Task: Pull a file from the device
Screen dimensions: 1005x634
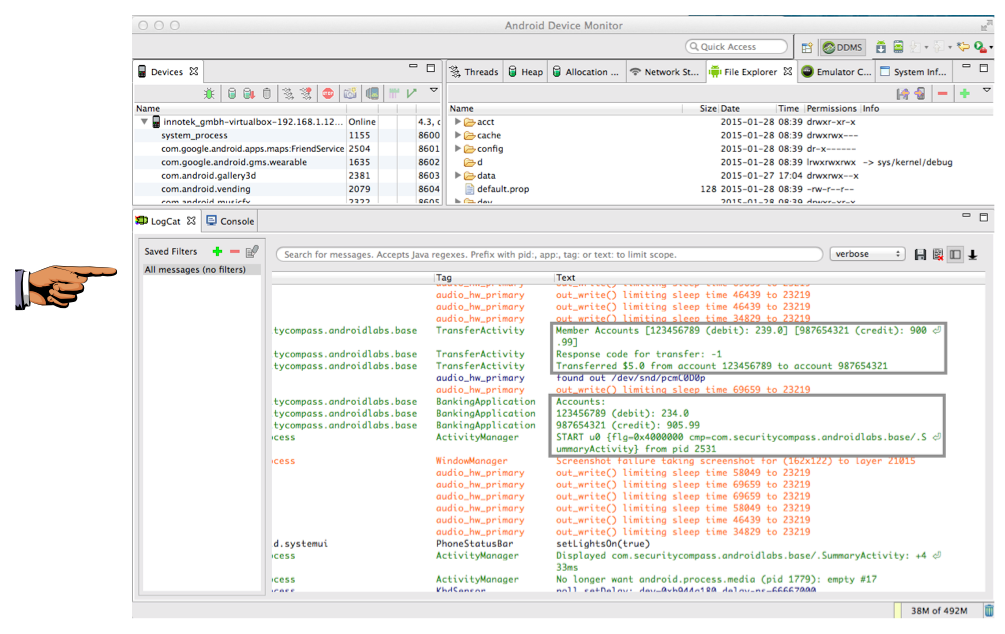Action: (902, 93)
